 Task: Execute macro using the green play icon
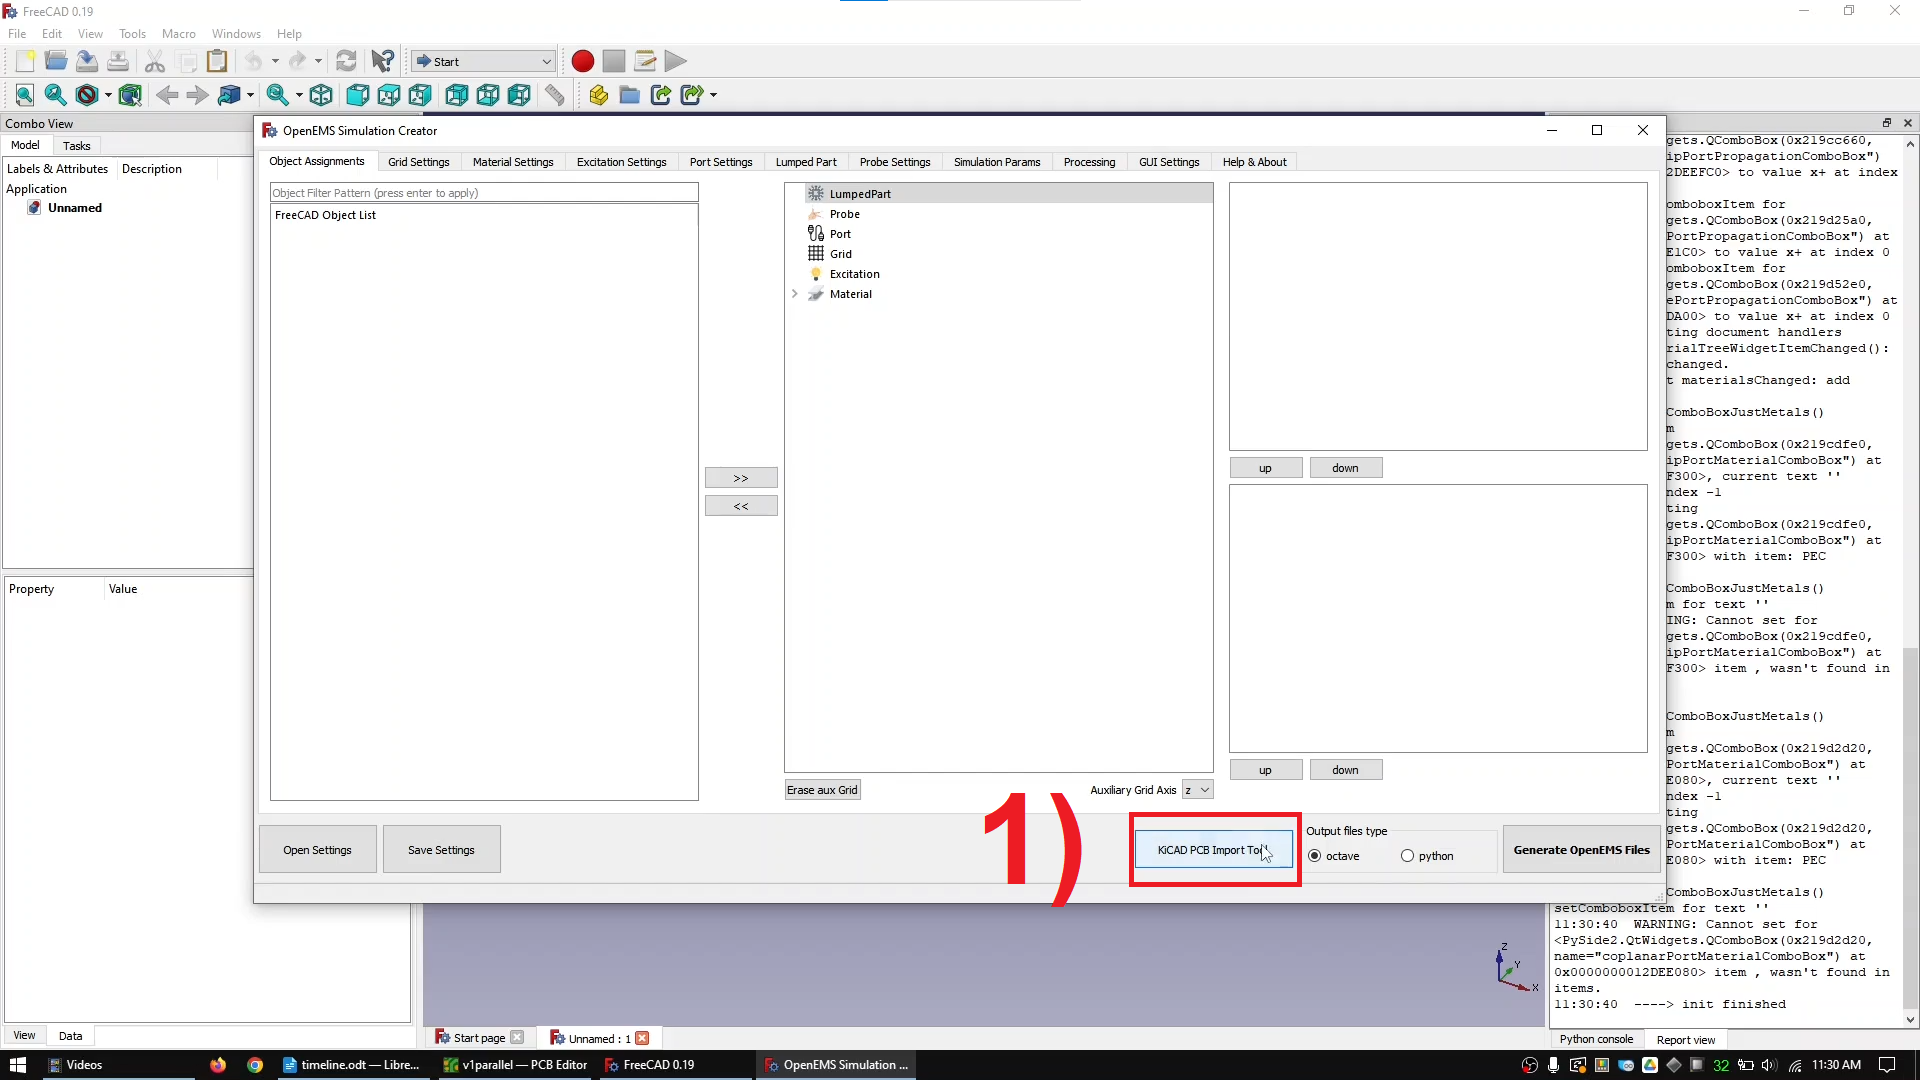tap(676, 61)
